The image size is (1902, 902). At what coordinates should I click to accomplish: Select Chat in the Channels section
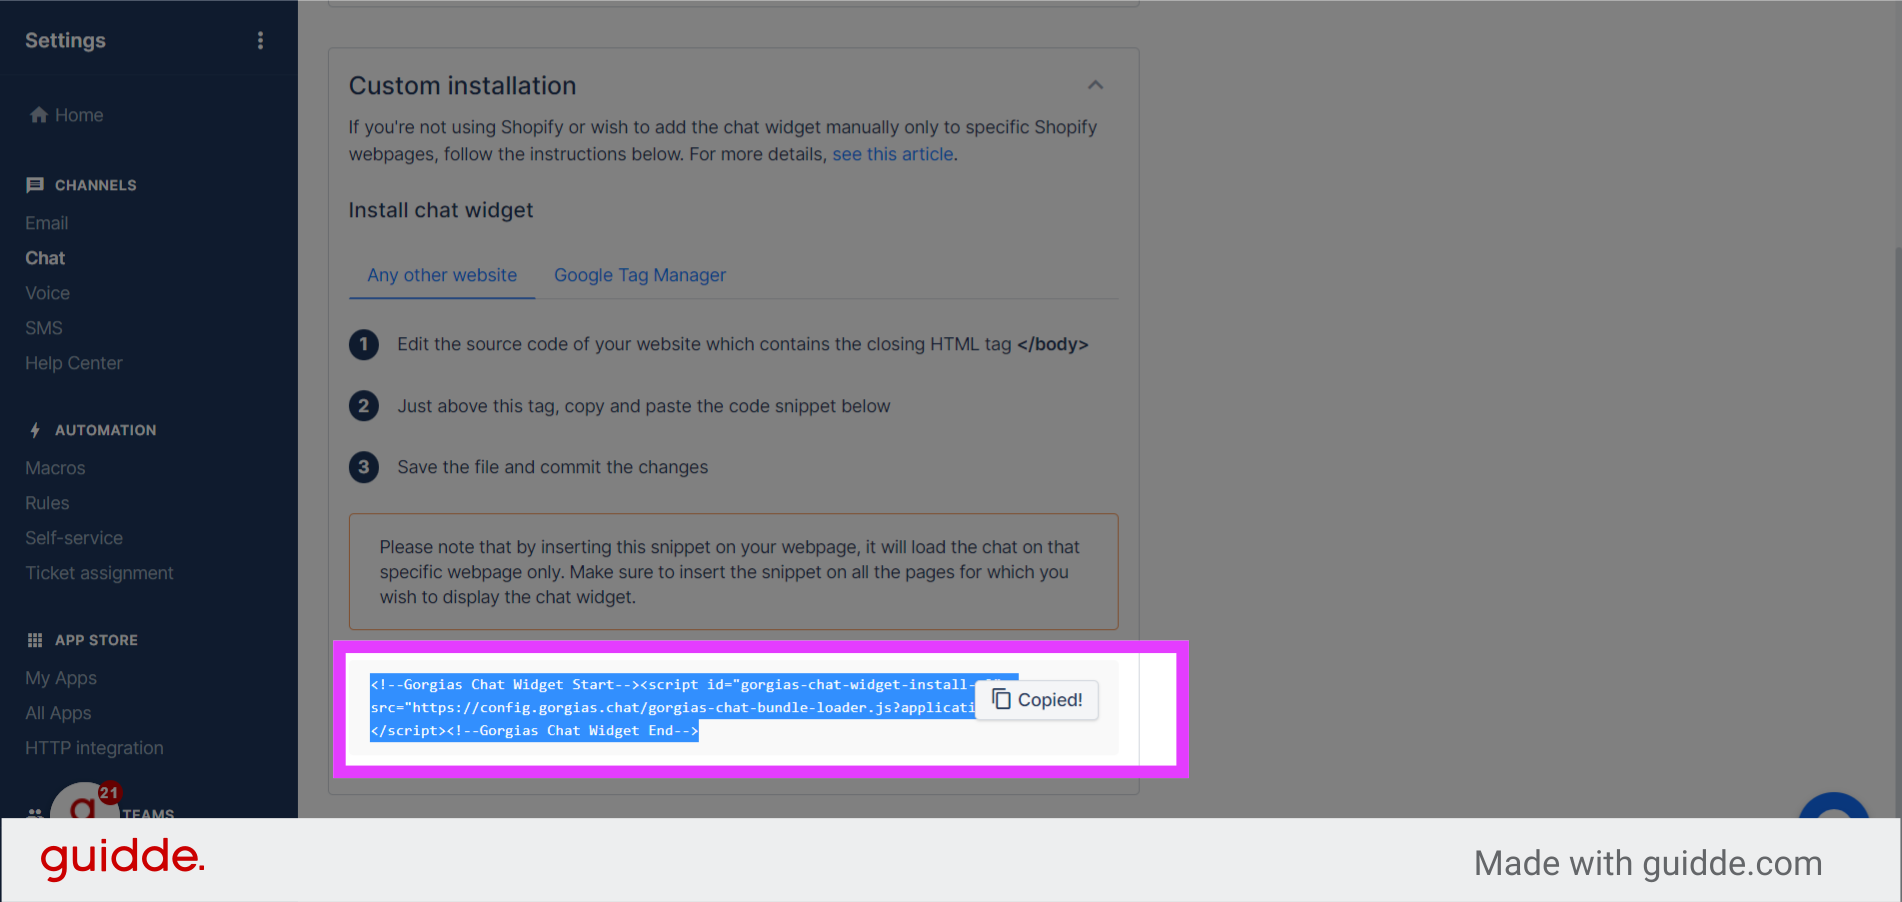coord(45,258)
